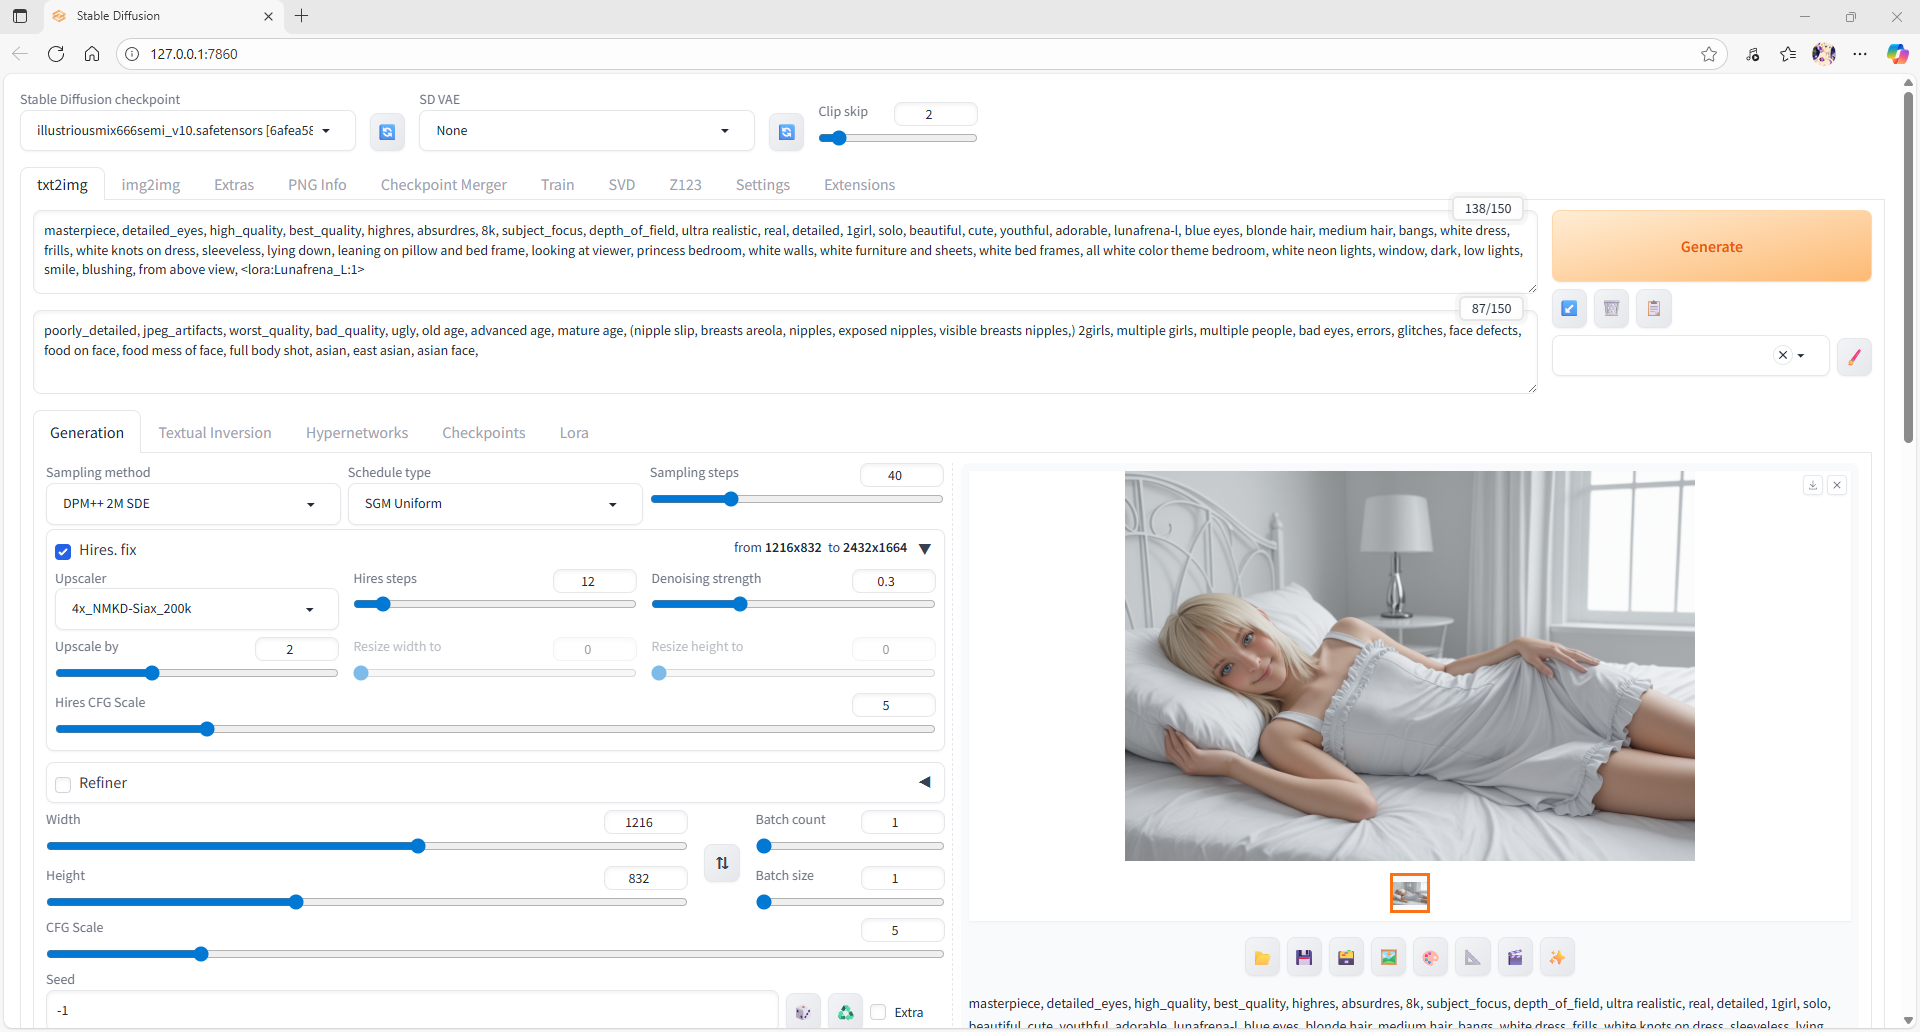Viewport: 1920px width, 1032px height.
Task: Expand the Refiner section arrow
Action: click(925, 782)
